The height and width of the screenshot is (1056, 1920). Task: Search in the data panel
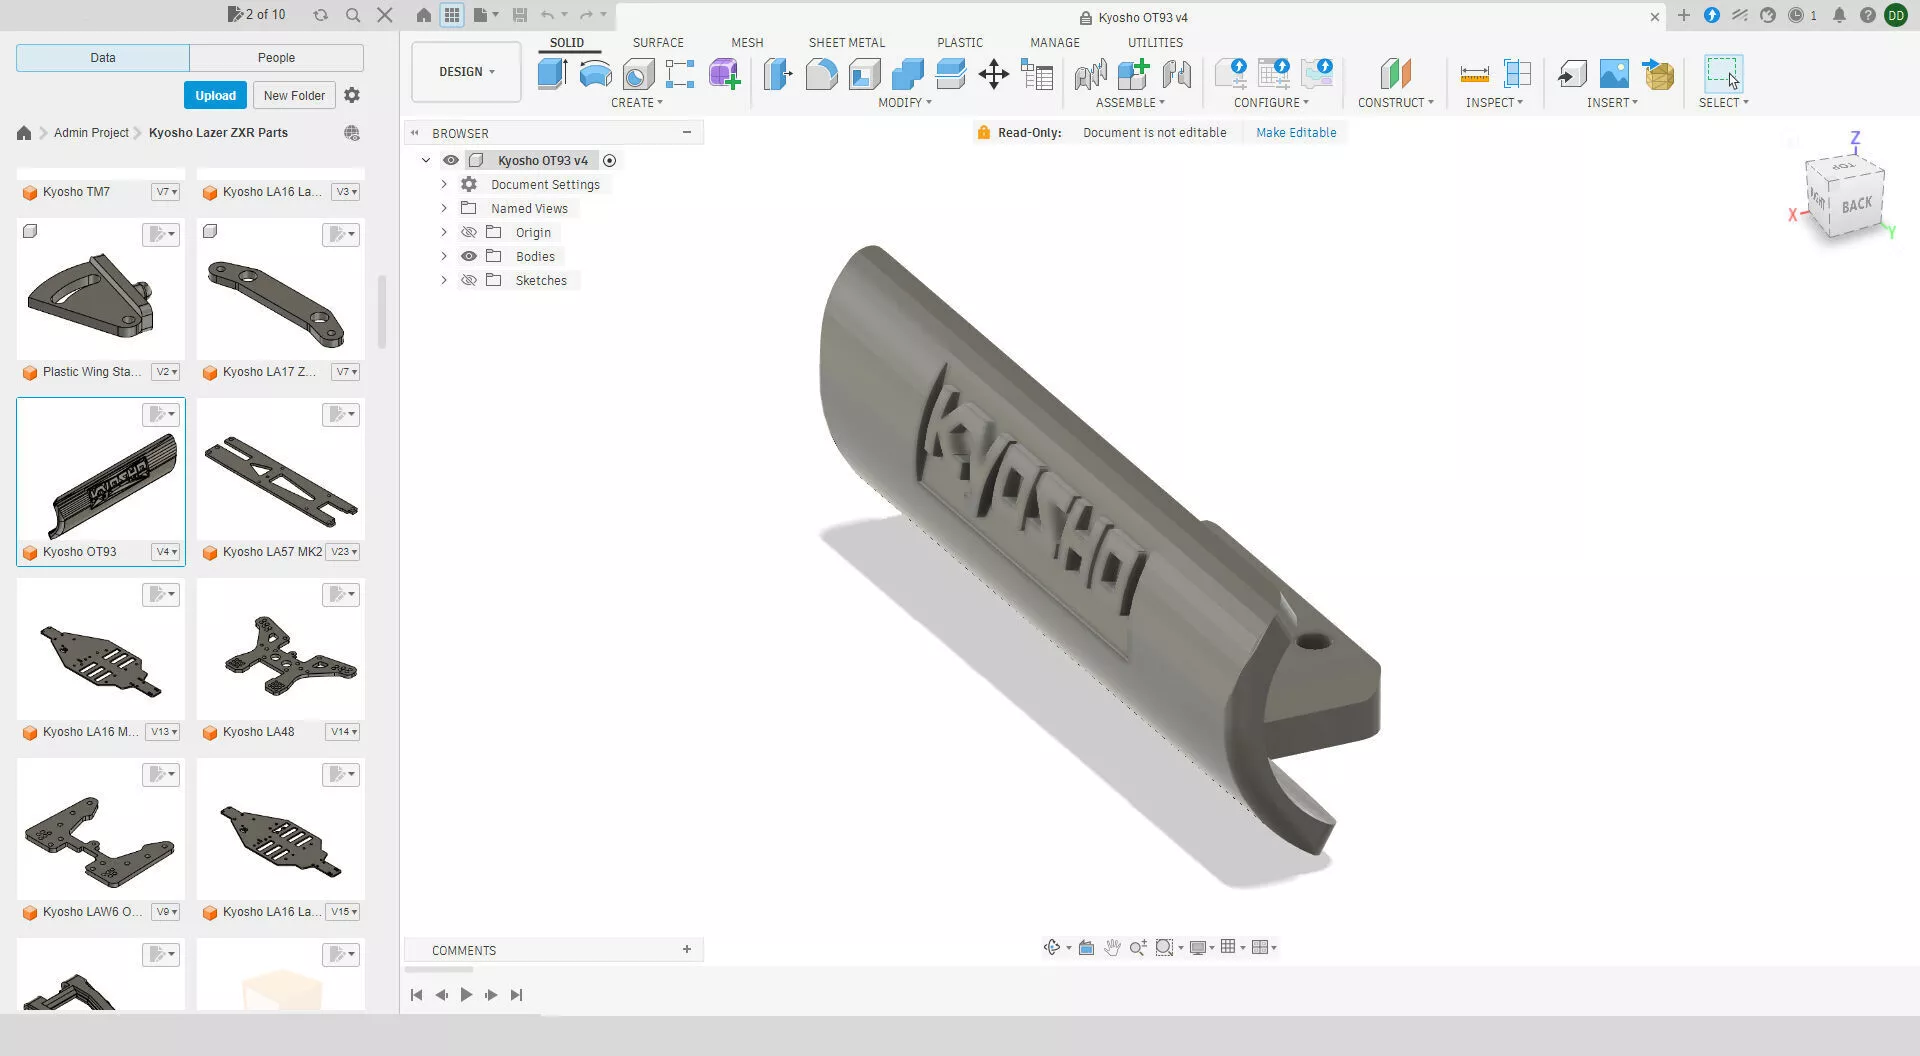353,15
